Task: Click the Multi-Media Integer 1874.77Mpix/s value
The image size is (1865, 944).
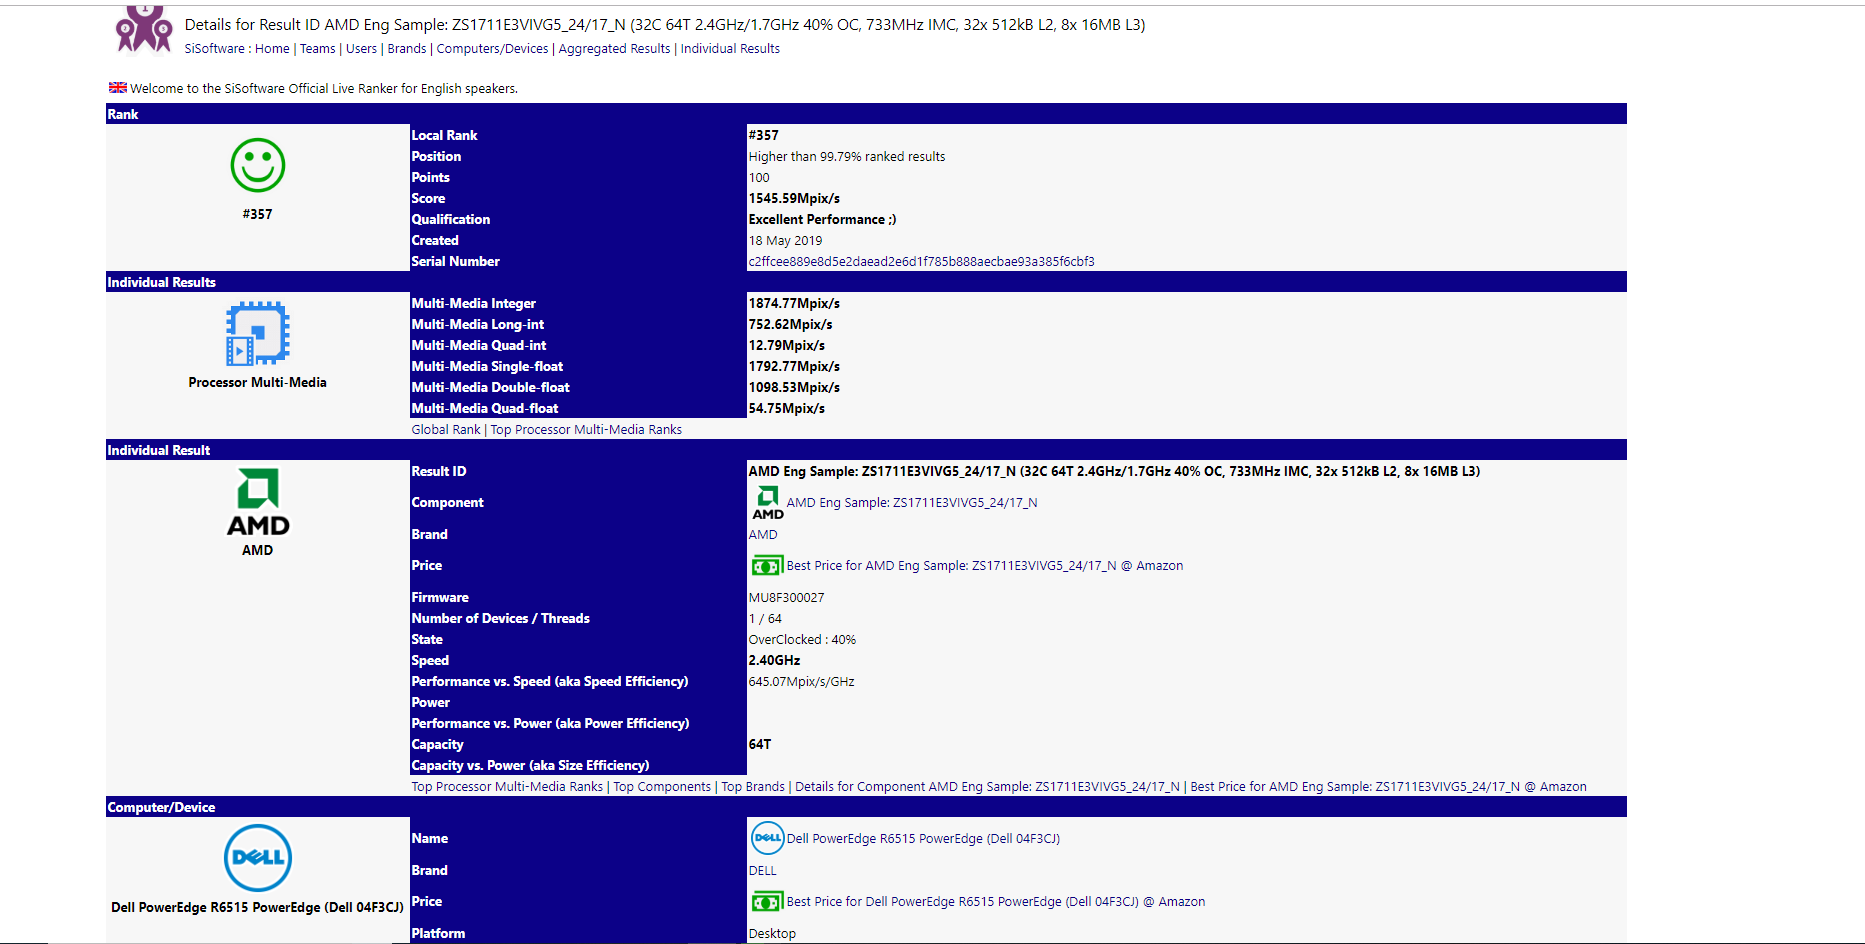Action: click(794, 304)
